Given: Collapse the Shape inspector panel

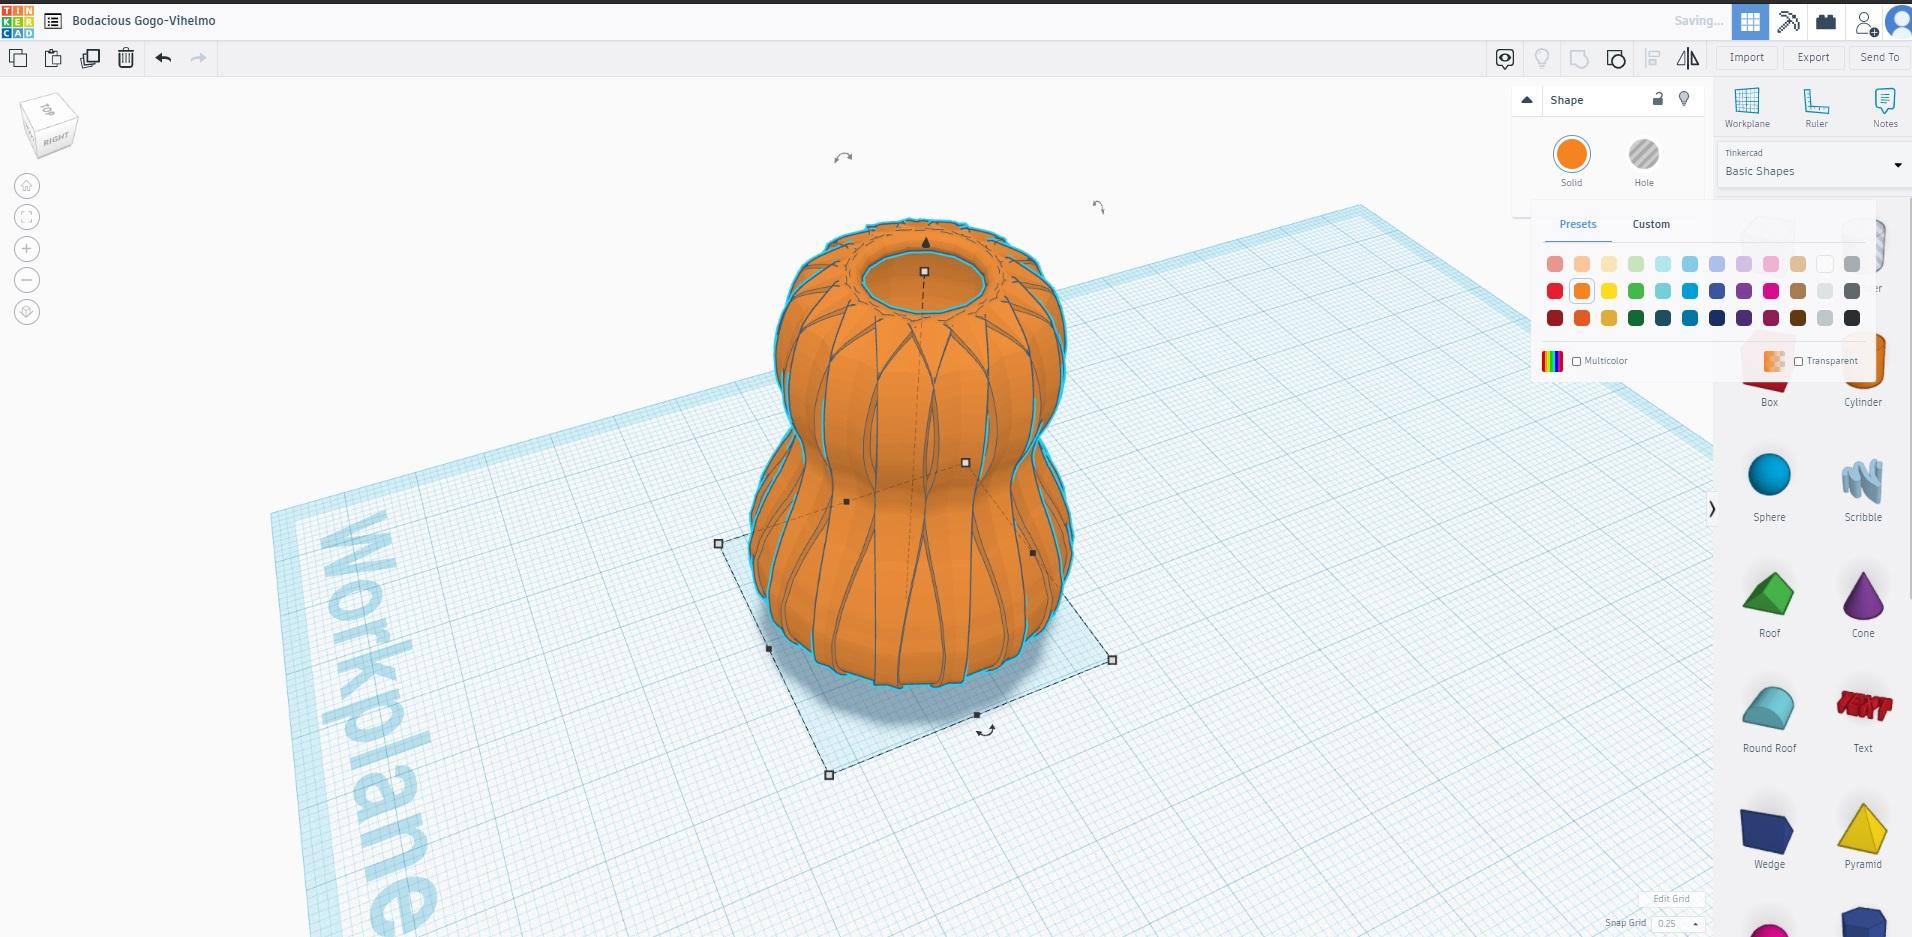Looking at the screenshot, I should 1527,100.
